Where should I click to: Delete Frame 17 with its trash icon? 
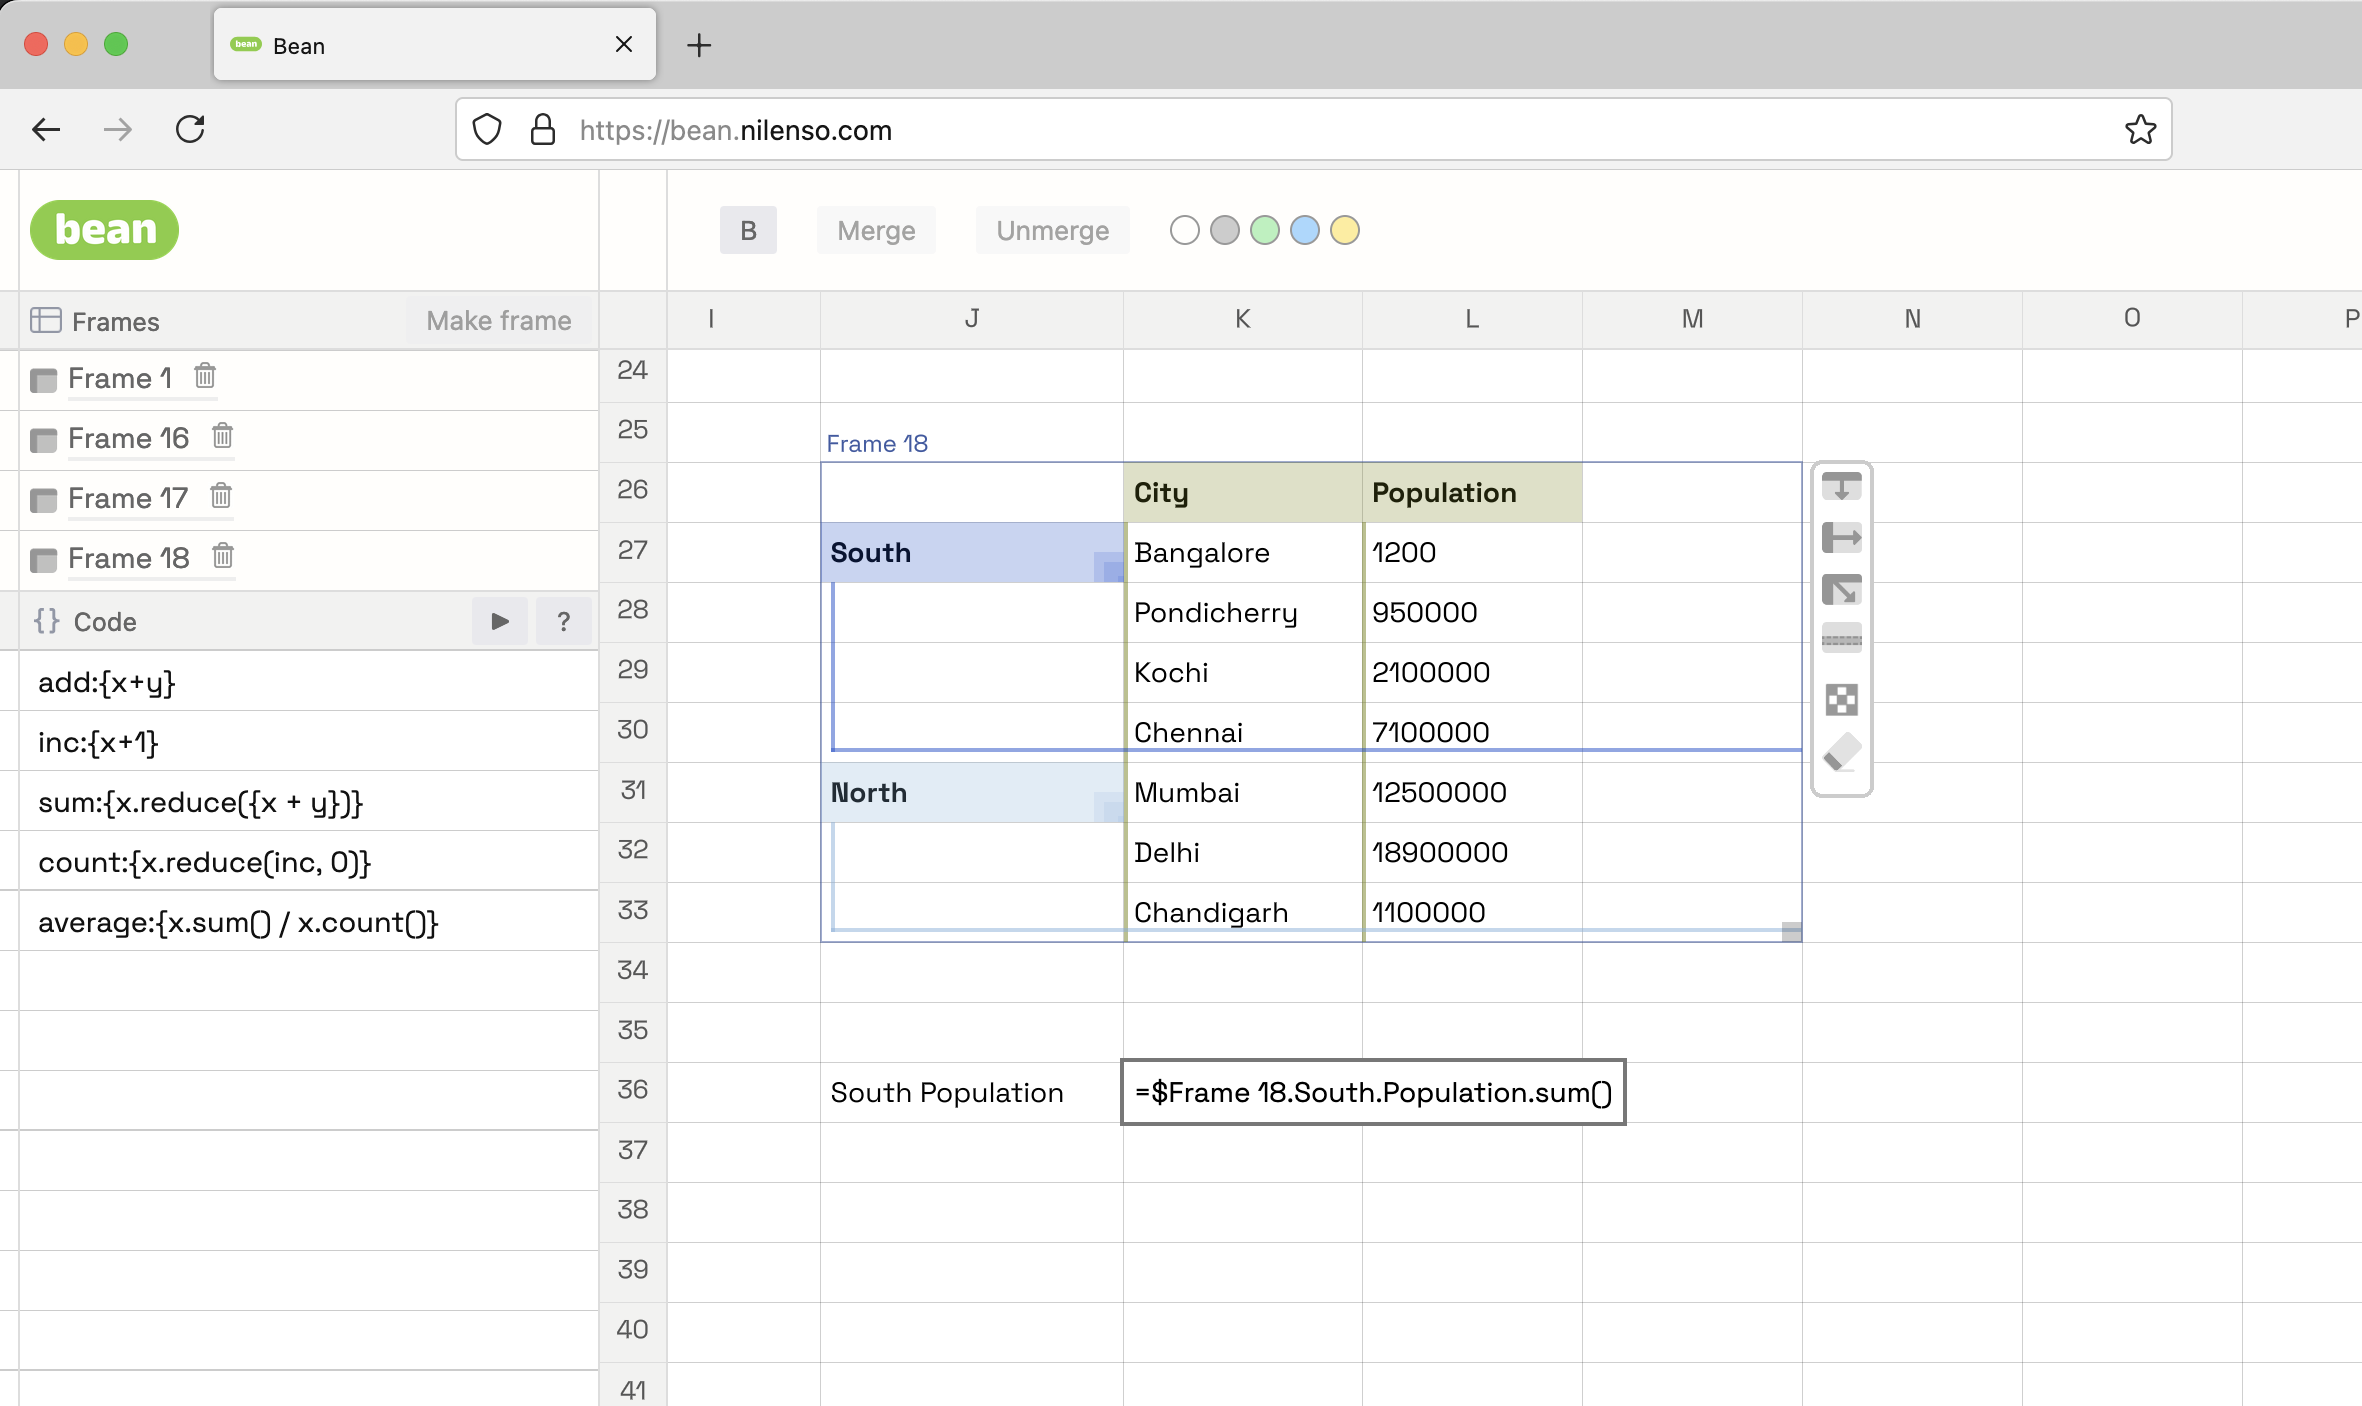click(221, 496)
